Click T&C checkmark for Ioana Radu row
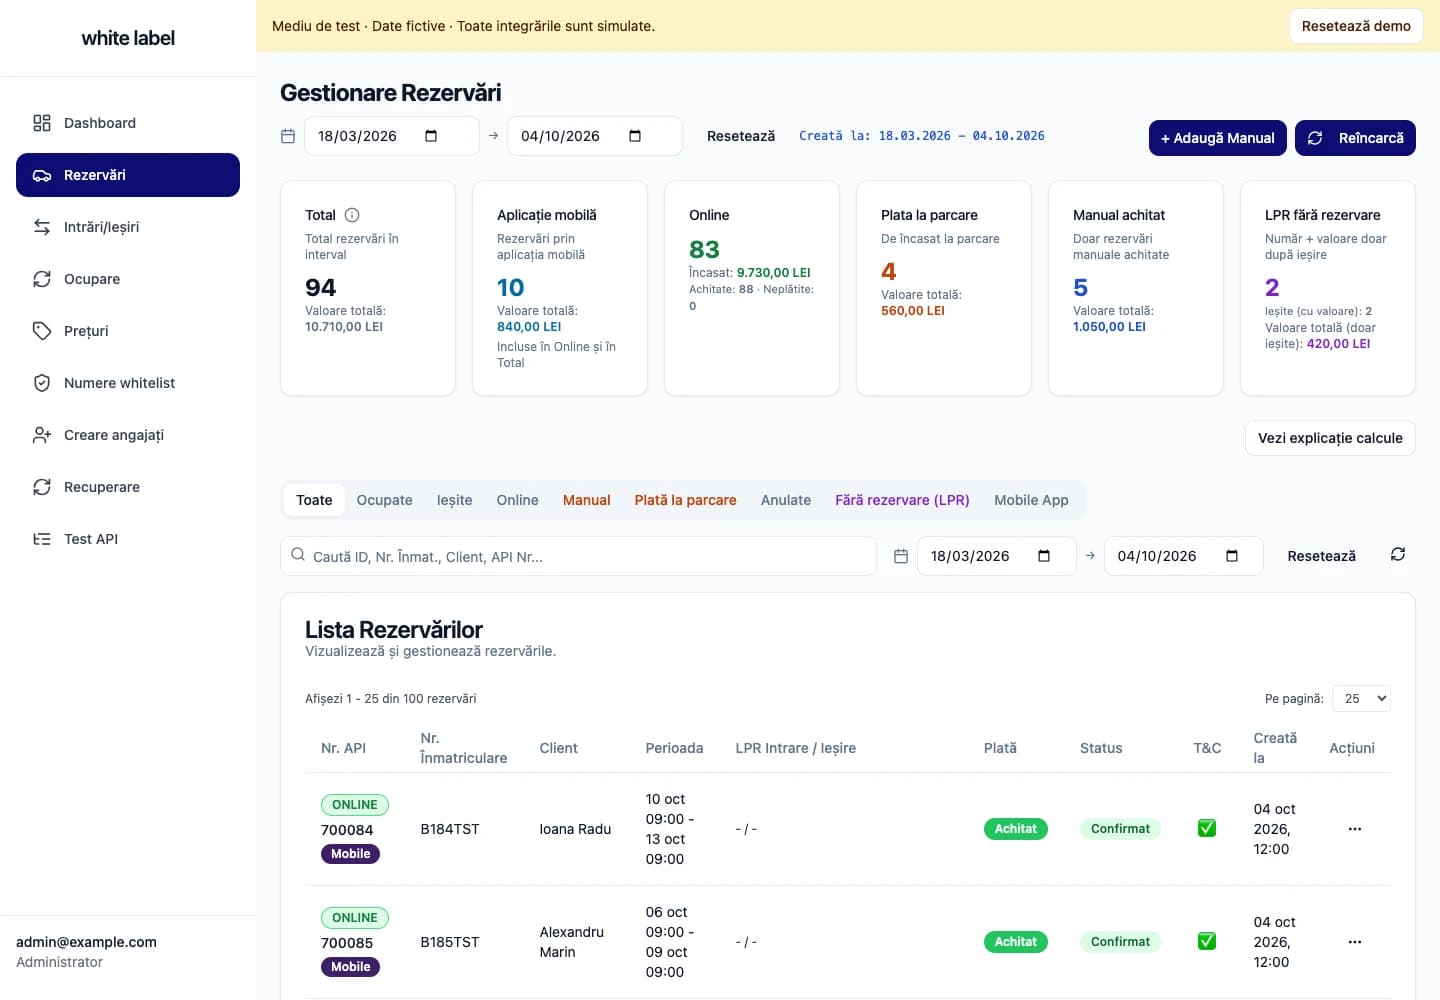The width and height of the screenshot is (1440, 1000). point(1207,828)
